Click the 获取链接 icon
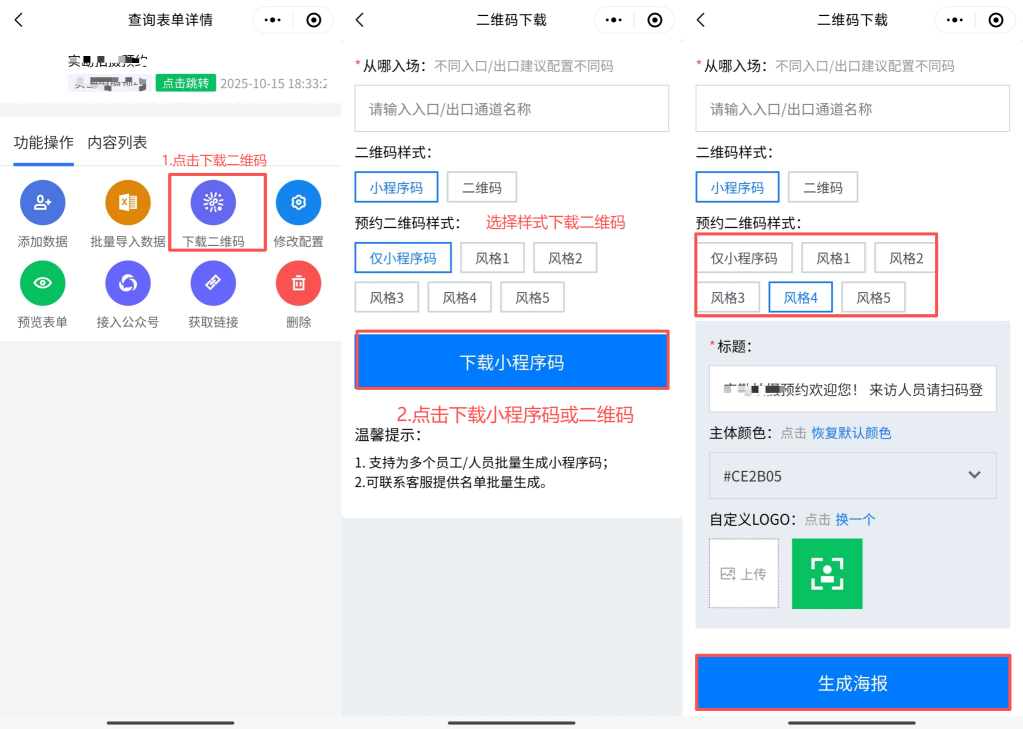The width and height of the screenshot is (1023, 729). pos(213,283)
